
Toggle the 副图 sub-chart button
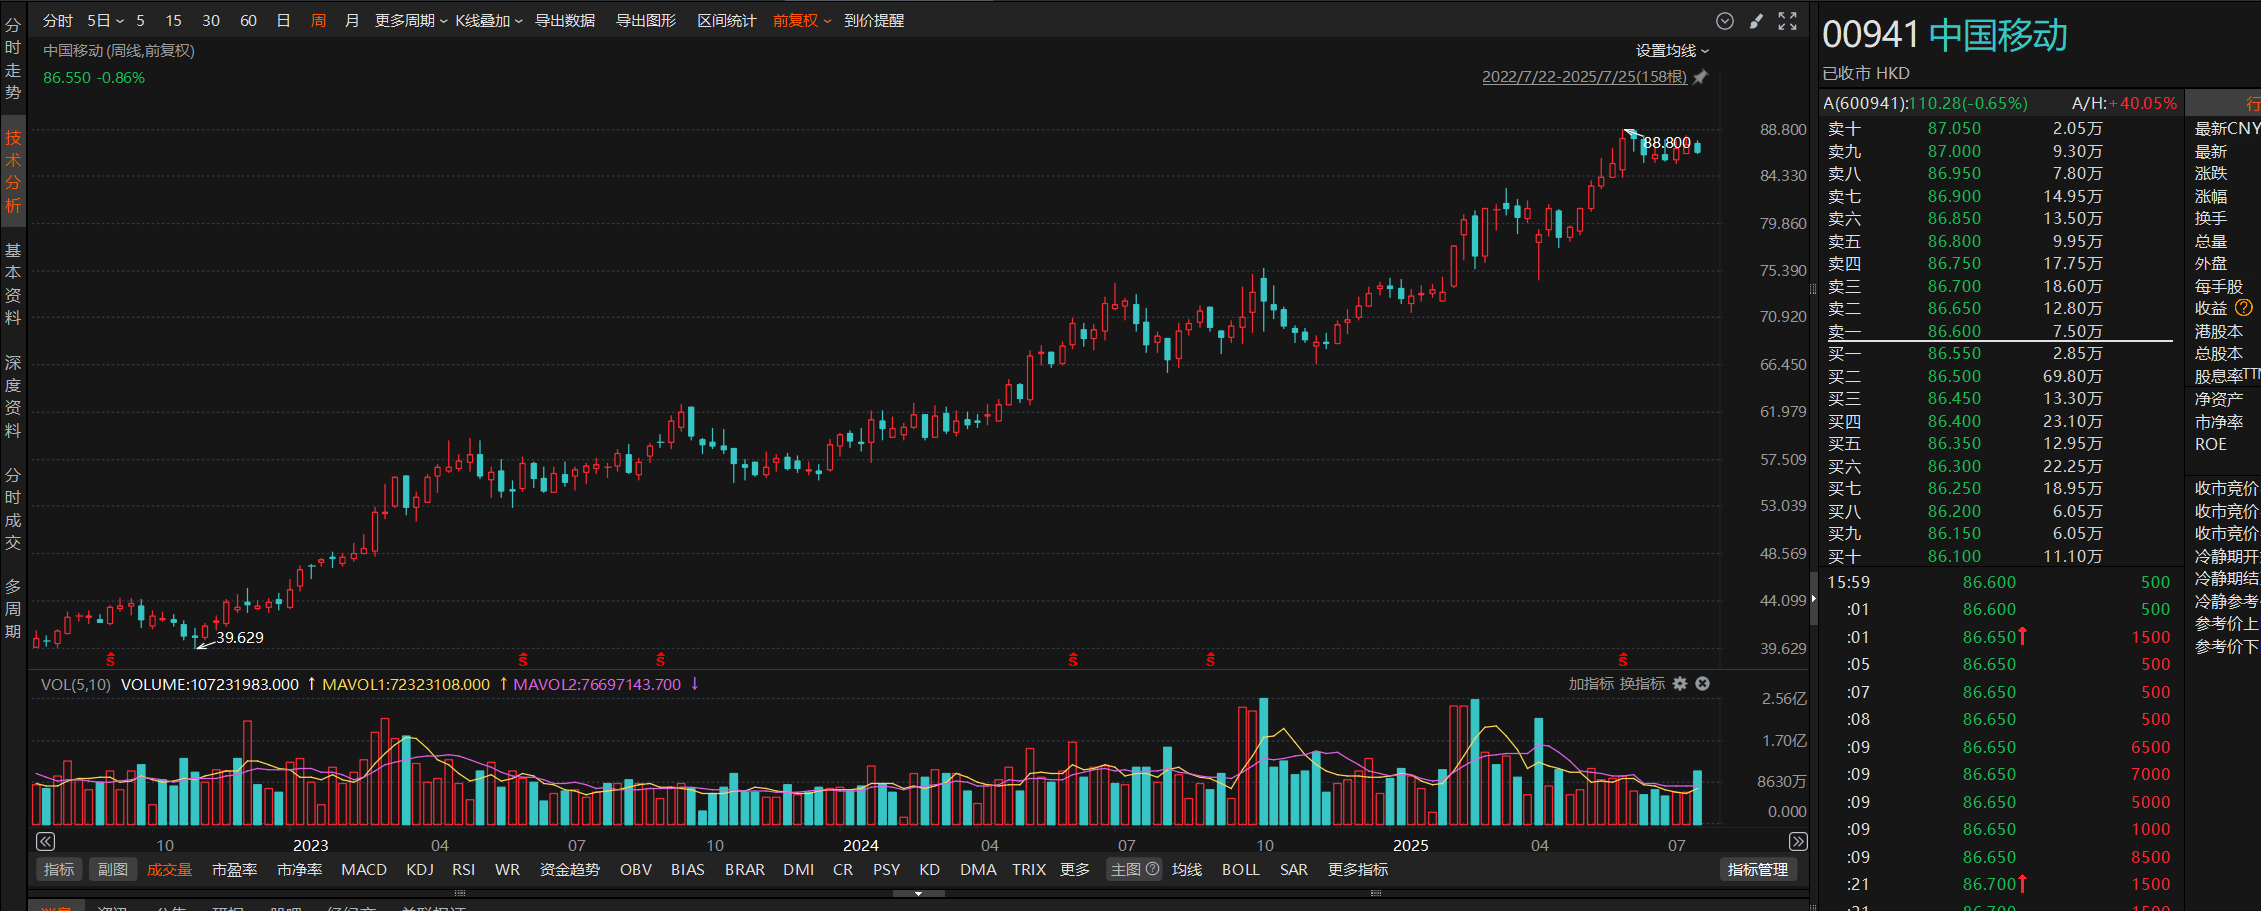112,870
